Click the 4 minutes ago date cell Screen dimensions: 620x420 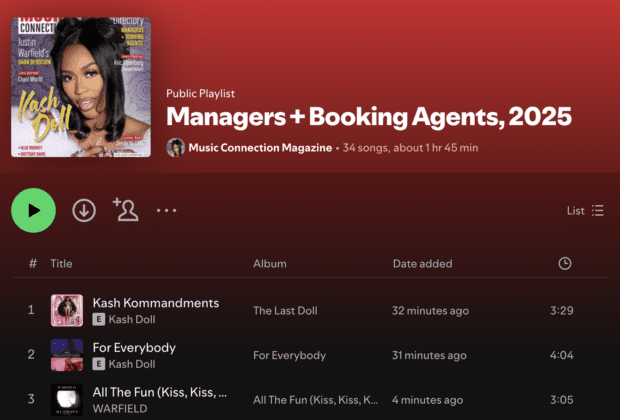pos(427,400)
